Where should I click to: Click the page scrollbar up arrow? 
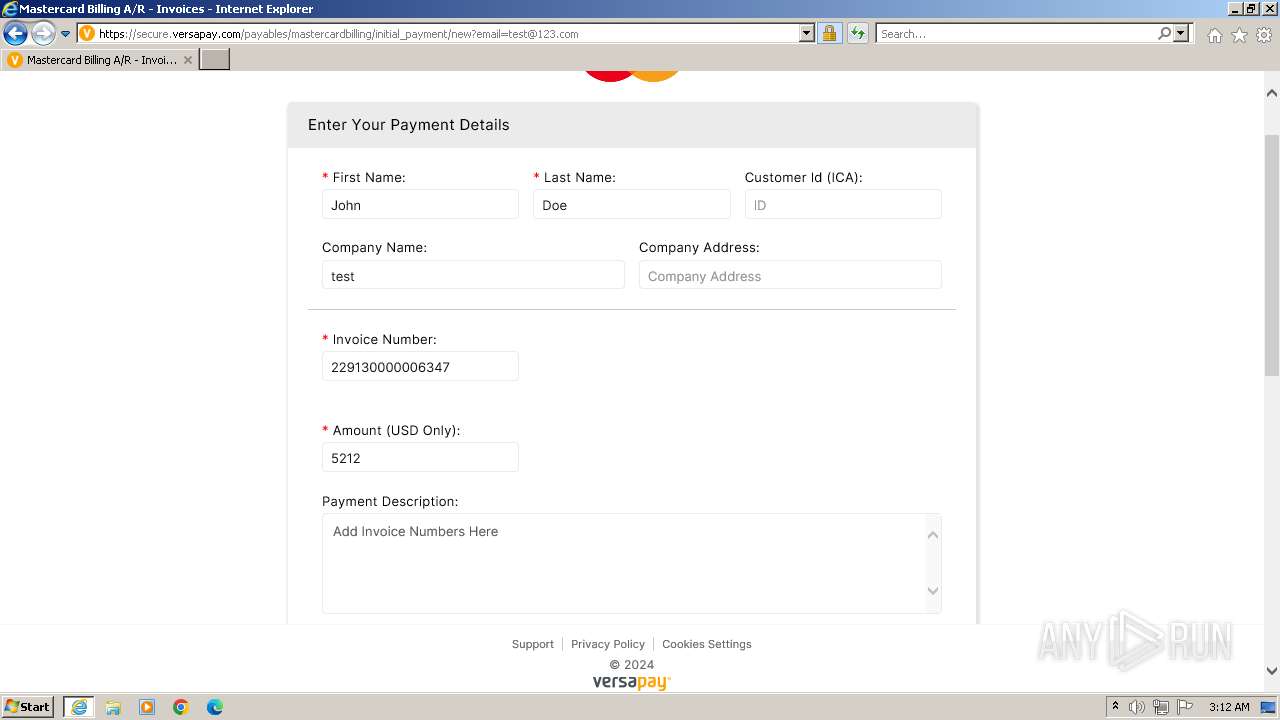tap(1272, 93)
